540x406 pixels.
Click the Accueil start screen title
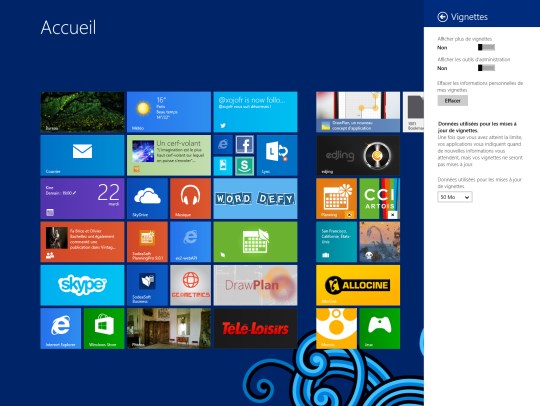pyautogui.click(x=68, y=28)
